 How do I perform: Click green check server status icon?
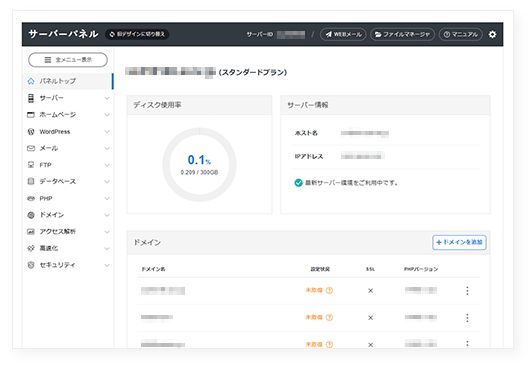[x=298, y=183]
